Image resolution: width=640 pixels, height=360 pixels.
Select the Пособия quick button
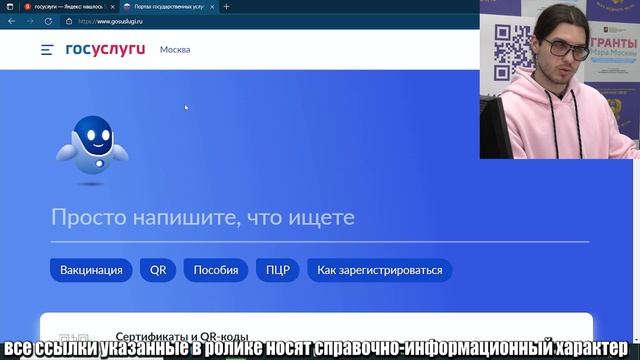pyautogui.click(x=216, y=270)
